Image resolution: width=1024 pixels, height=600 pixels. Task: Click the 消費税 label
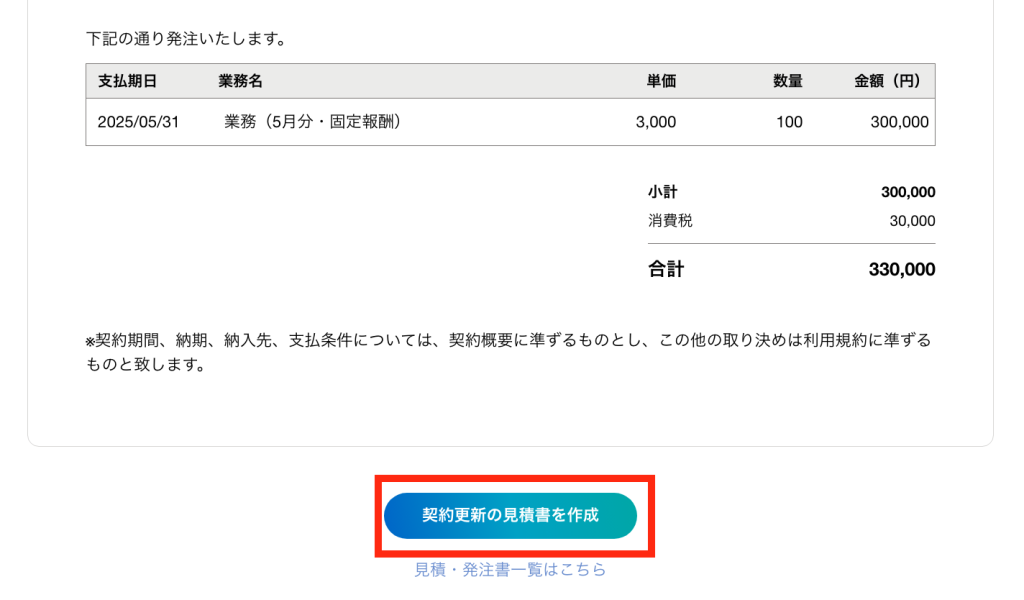point(670,221)
